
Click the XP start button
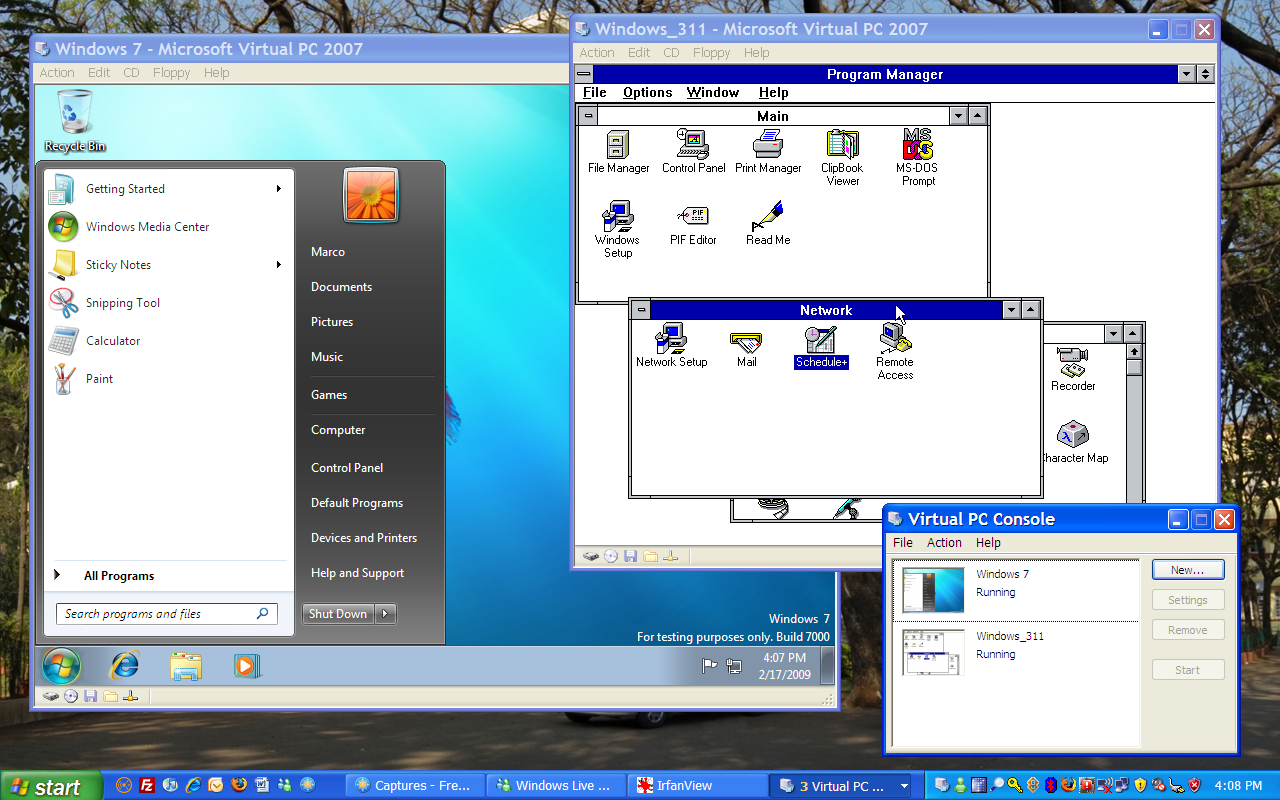[51, 786]
